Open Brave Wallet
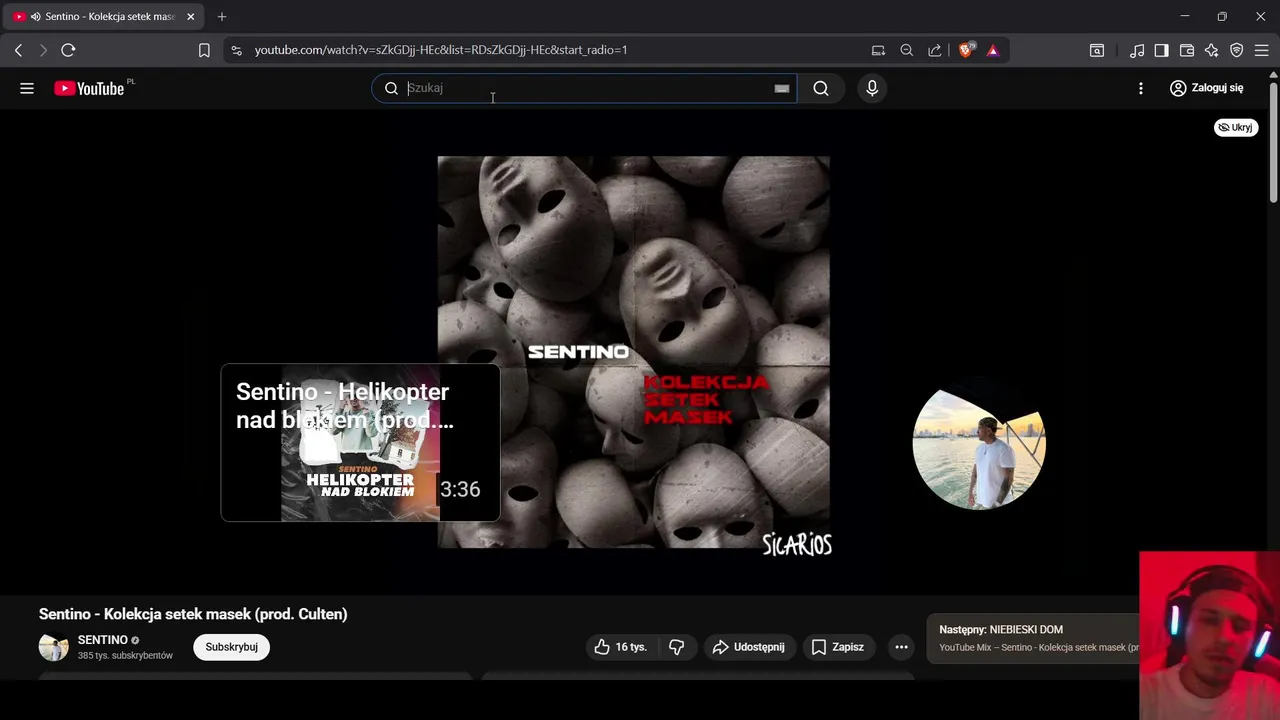Viewport: 1280px width, 720px height. point(1187,50)
